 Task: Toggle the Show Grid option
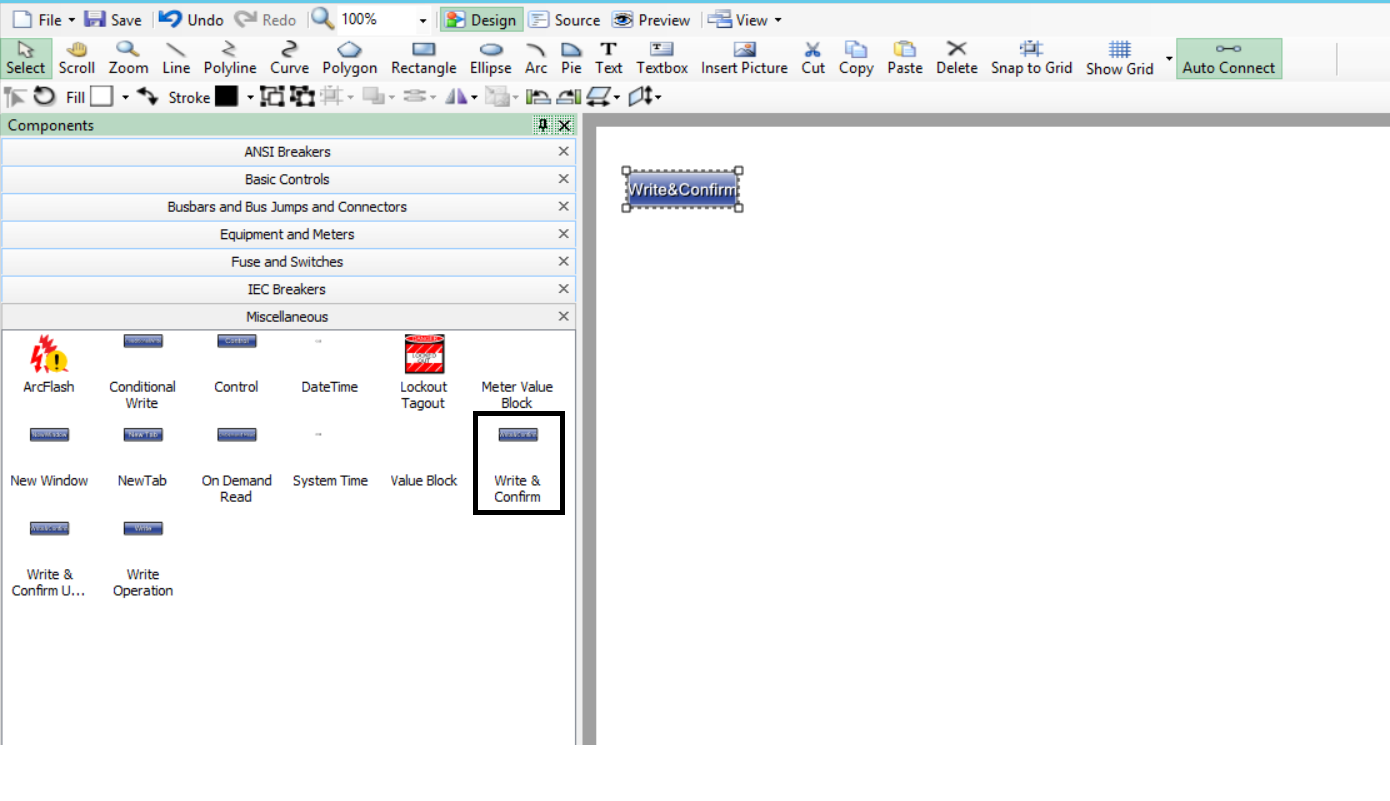coord(1119,58)
